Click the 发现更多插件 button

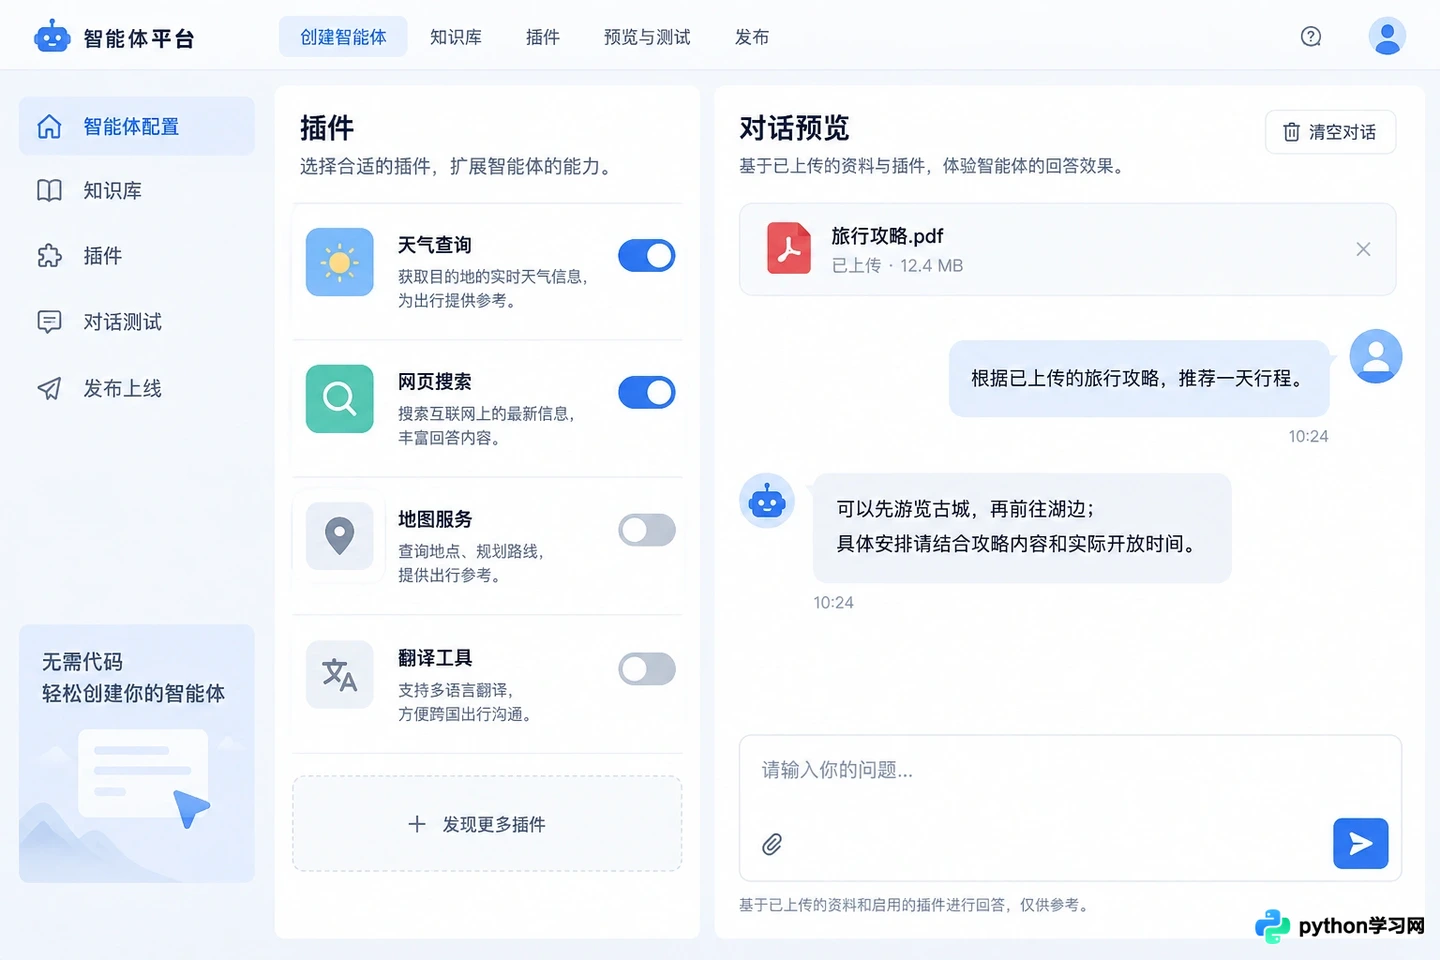[x=487, y=824]
